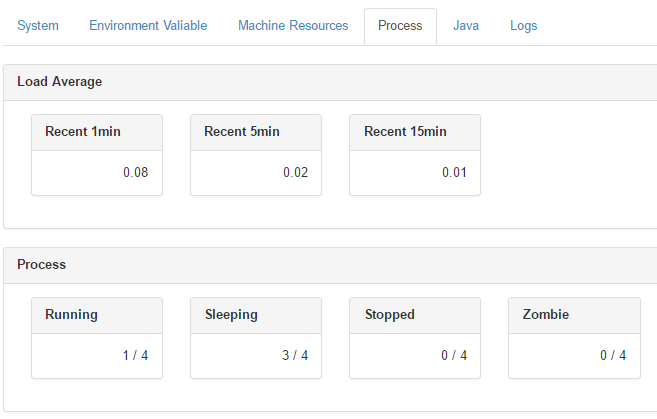
Task: Click the 0.08 load average value
Action: click(135, 173)
